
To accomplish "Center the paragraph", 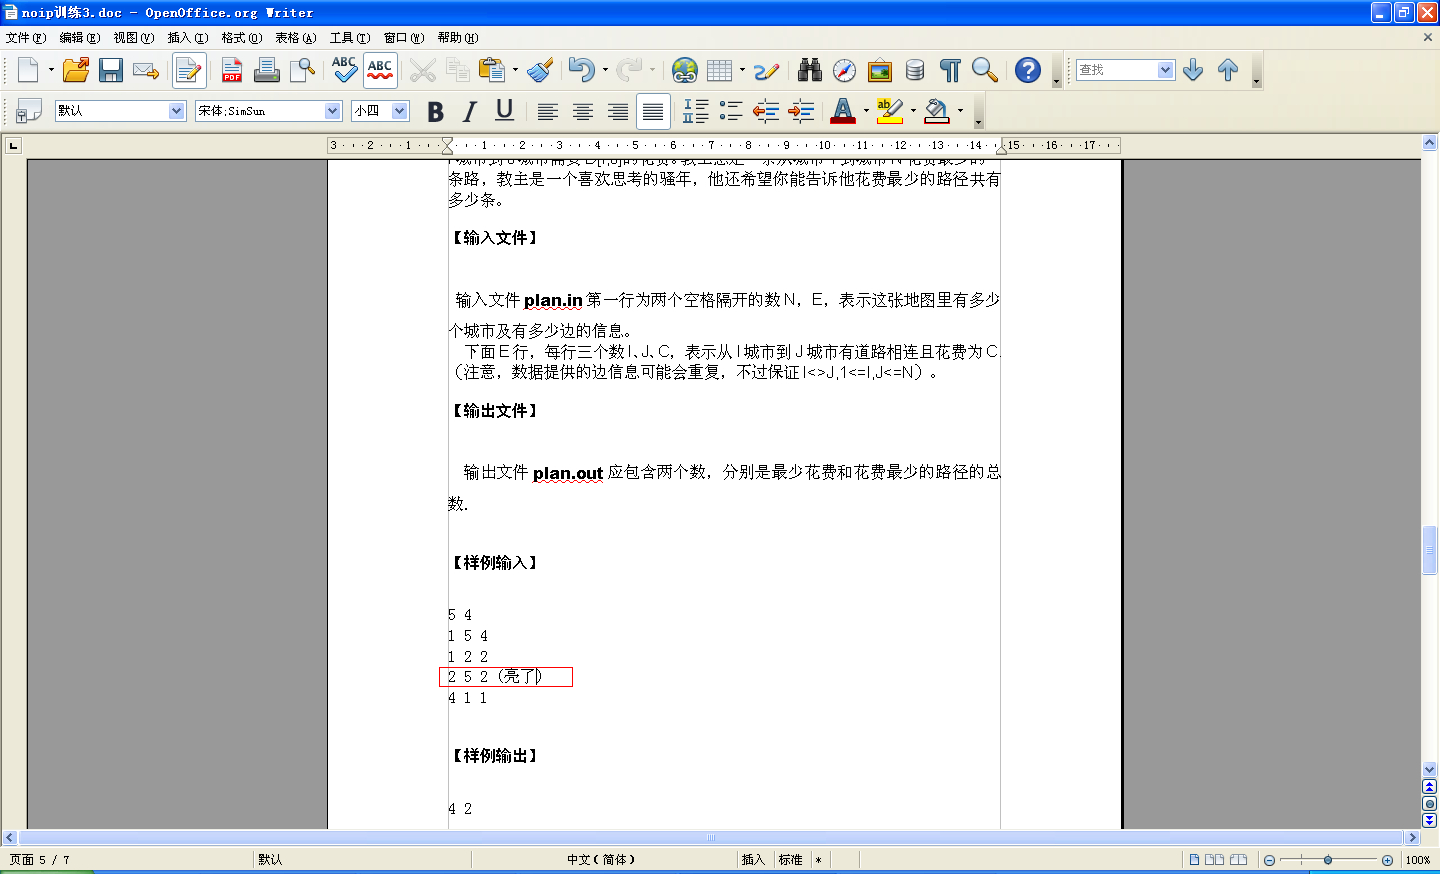I will tap(583, 111).
